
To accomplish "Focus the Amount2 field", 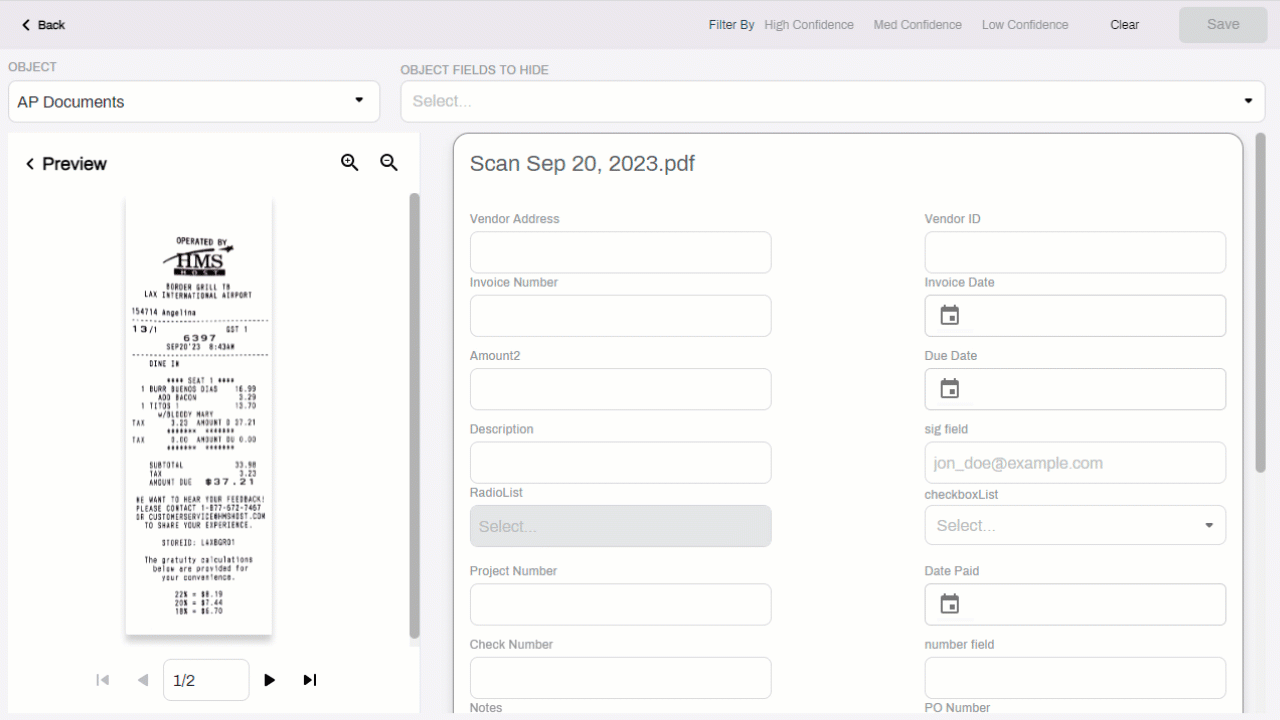I will (621, 389).
